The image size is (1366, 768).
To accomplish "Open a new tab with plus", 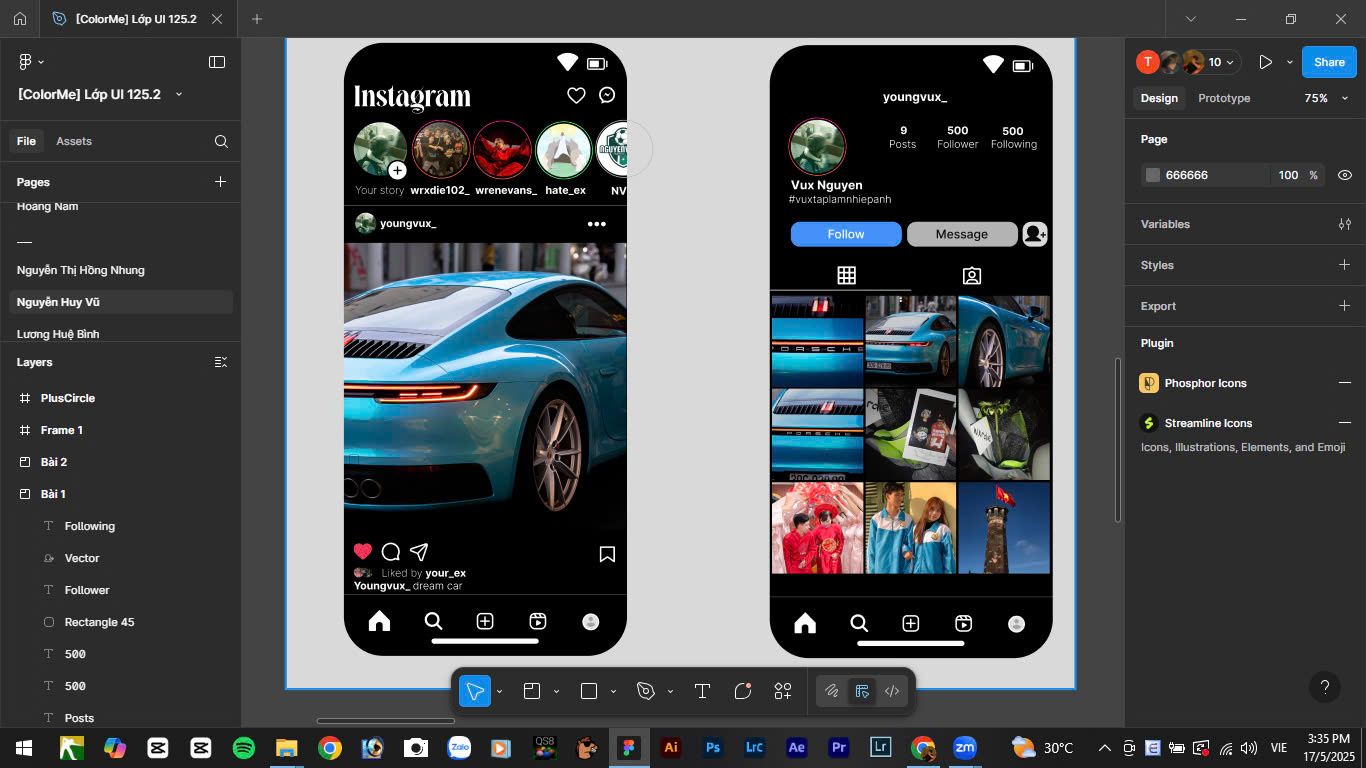I will 257,19.
